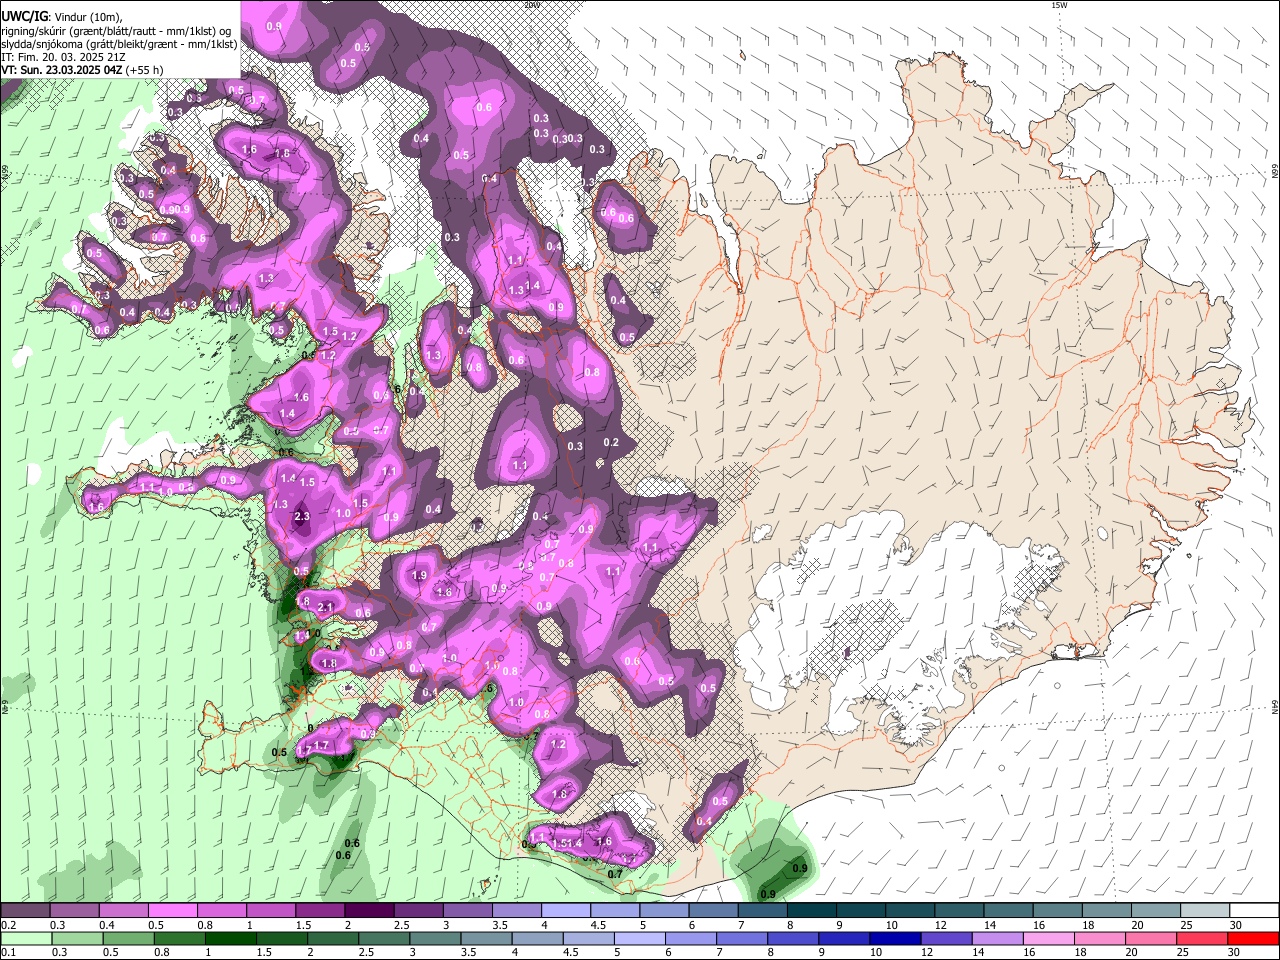Image resolution: width=1280 pixels, height=960 pixels.
Task: Select the medium green swatch above lower '0.5'
Action: (128, 938)
